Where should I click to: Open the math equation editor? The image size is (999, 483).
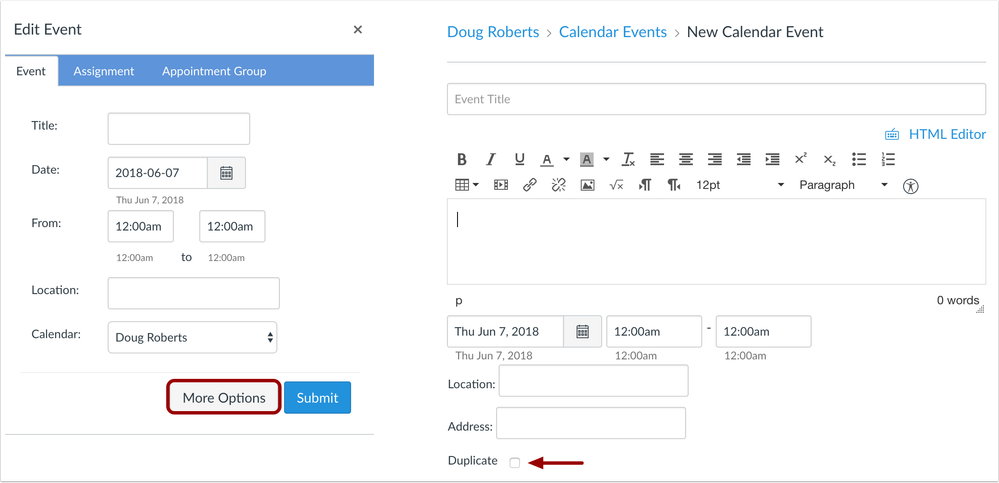tap(616, 185)
